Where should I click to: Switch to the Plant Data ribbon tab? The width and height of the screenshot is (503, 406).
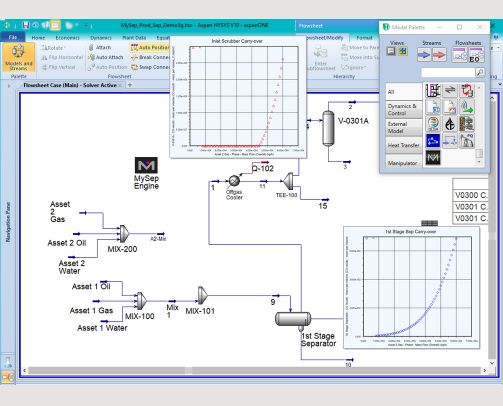[x=134, y=38]
